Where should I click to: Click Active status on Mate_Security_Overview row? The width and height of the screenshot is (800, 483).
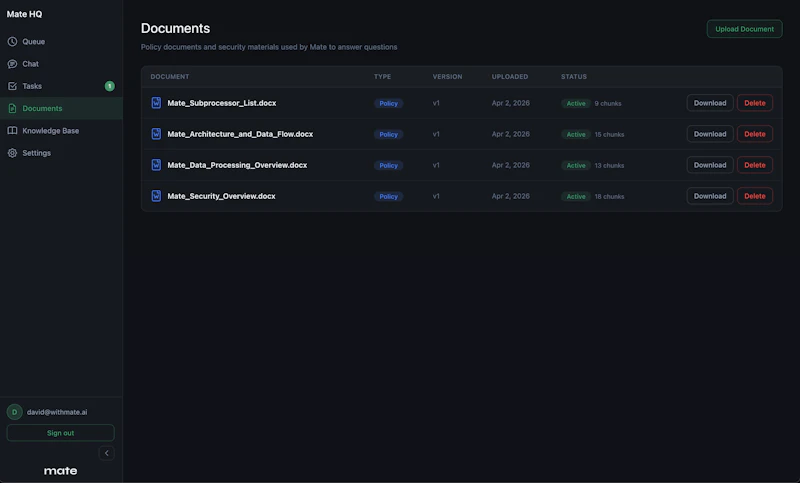576,196
